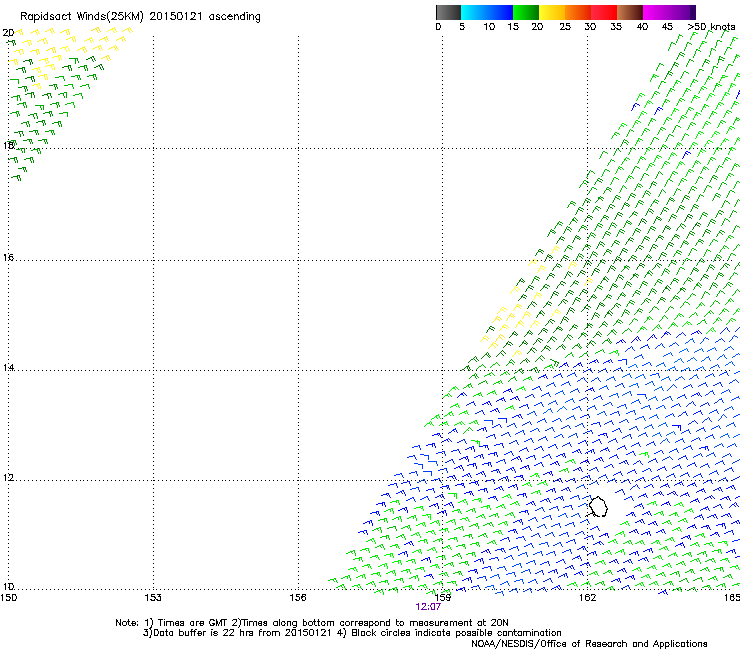Screen dimensions: 740x650
Task: Click the black contamination circle near 162 longitude
Action: (598, 506)
